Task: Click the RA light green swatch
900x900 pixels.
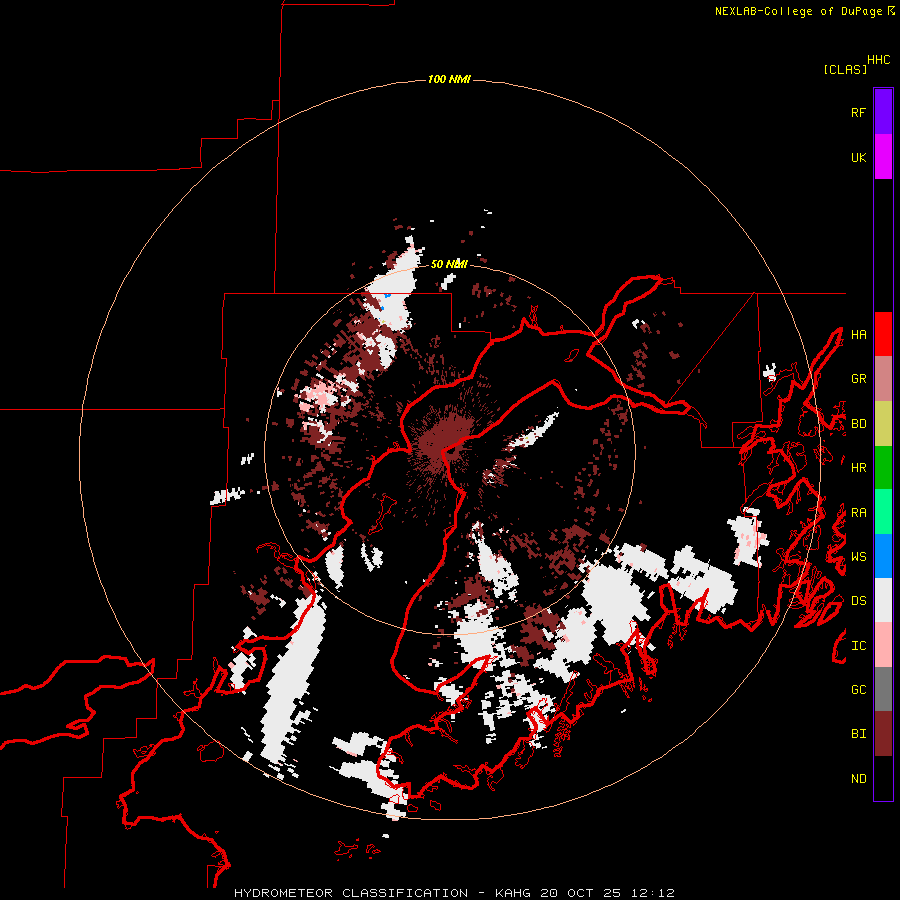Action: tap(883, 512)
